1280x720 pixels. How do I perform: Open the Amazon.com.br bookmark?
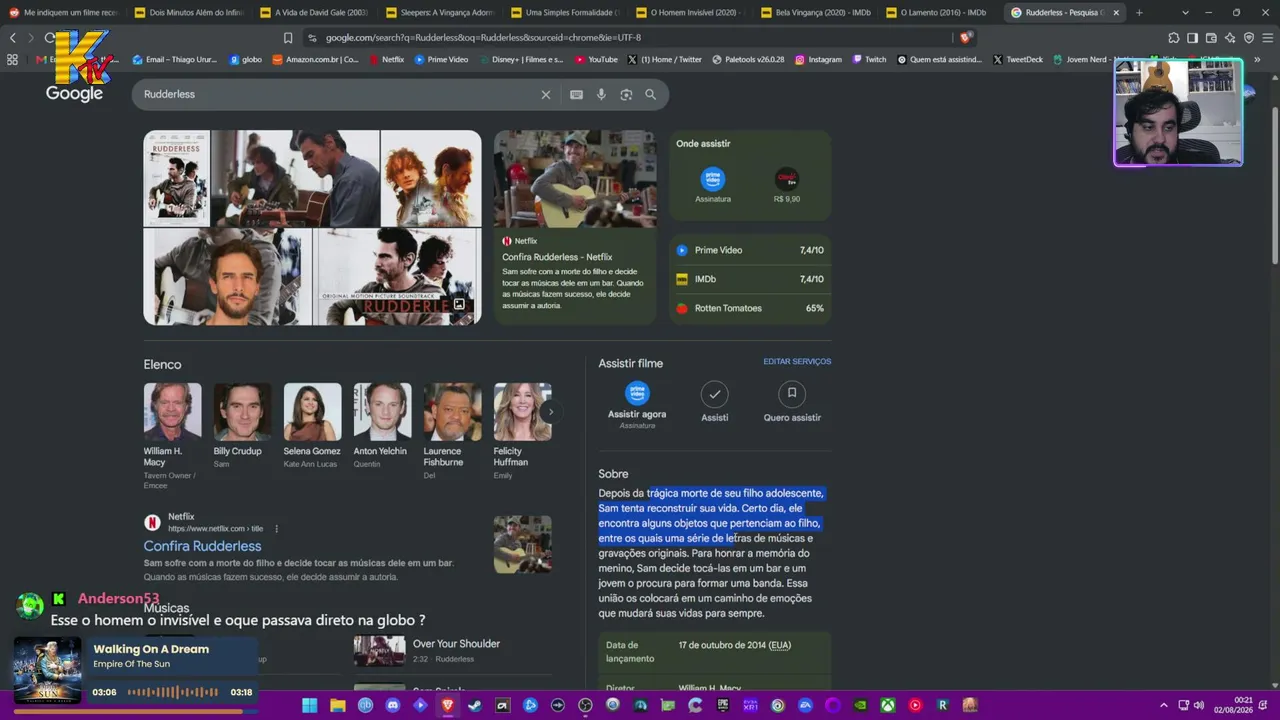pos(315,59)
